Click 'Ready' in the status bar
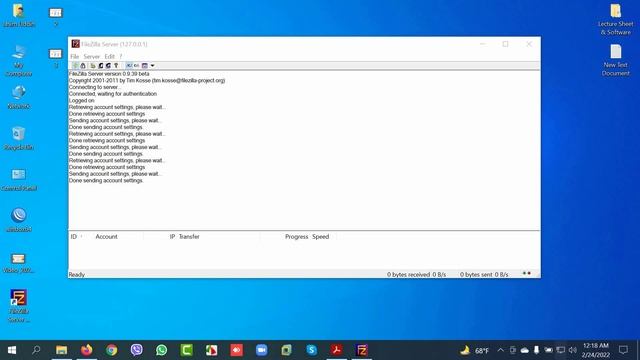 tap(77, 275)
